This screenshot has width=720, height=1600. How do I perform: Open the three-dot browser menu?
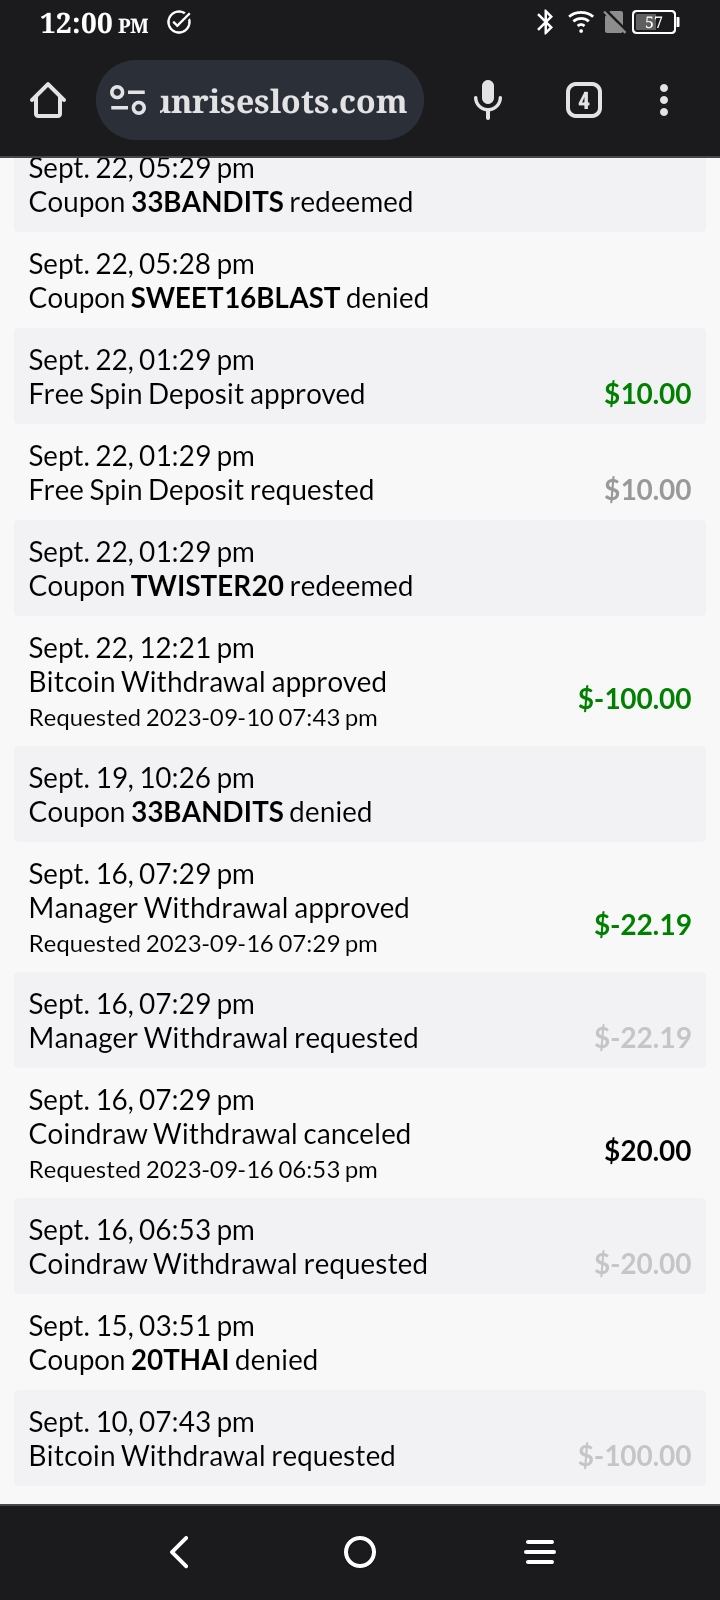click(x=664, y=101)
